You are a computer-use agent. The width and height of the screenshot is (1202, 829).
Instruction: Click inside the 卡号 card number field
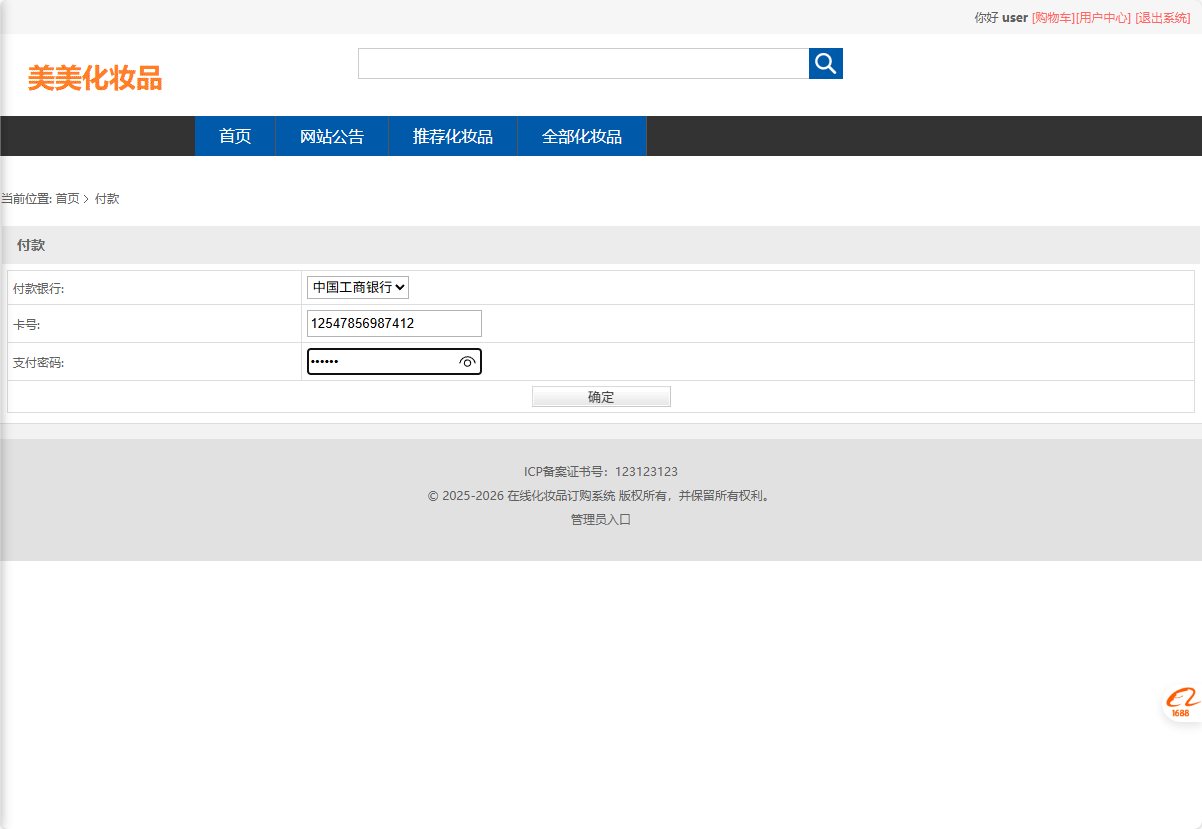[393, 323]
